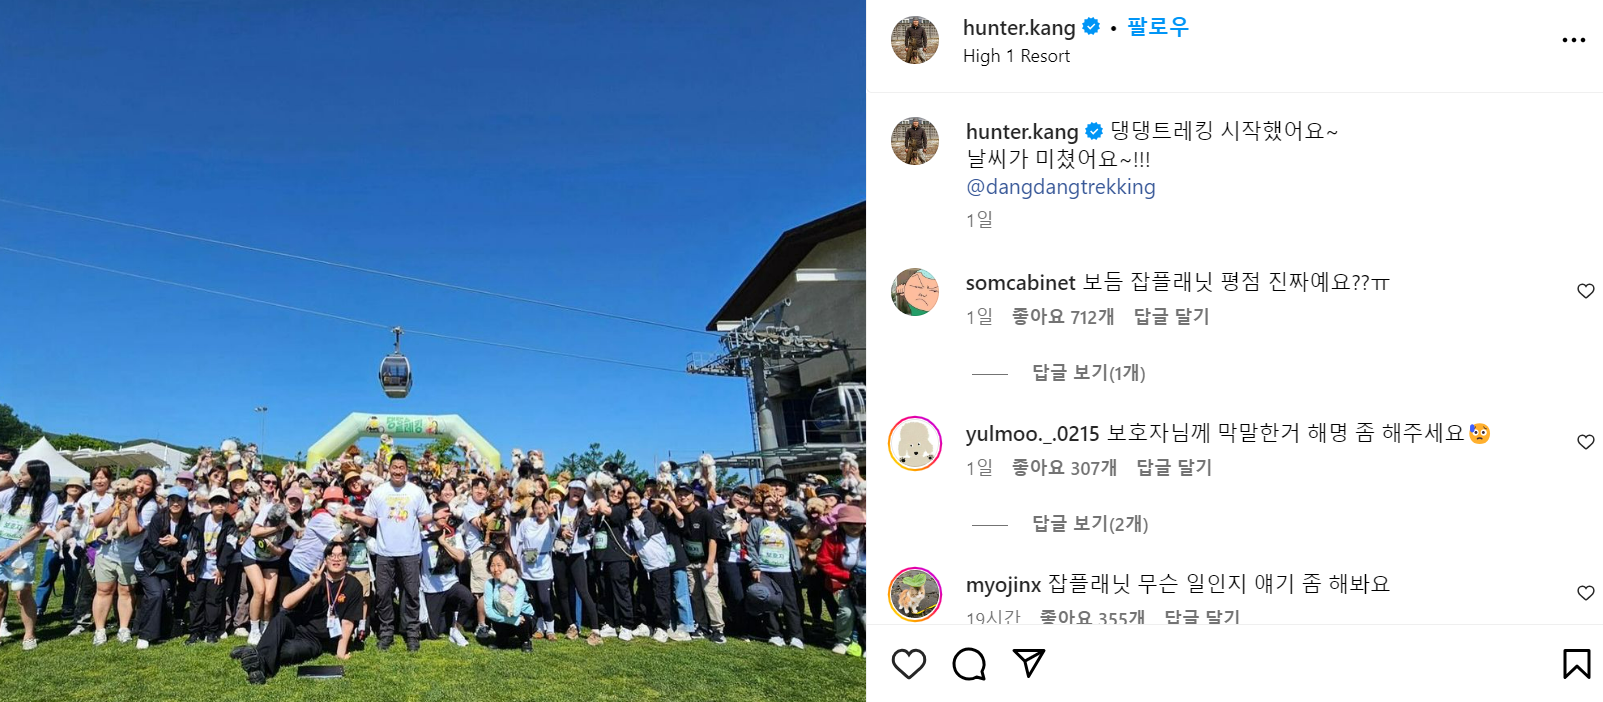This screenshot has height=702, width=1603.
Task: Open the three-dot more options menu
Action: coord(1573,40)
